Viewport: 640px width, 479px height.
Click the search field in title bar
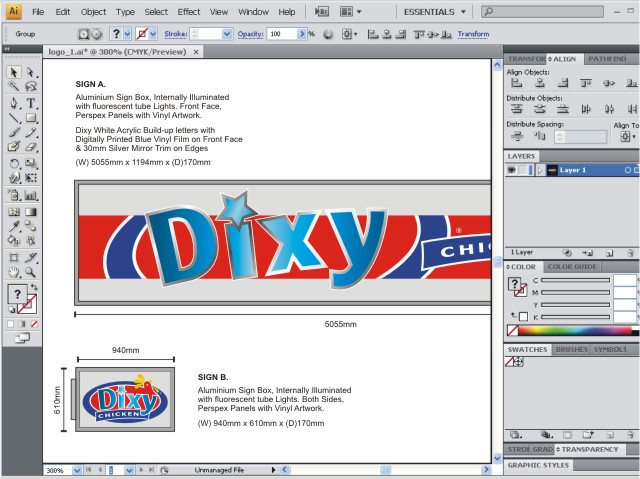[x=542, y=11]
